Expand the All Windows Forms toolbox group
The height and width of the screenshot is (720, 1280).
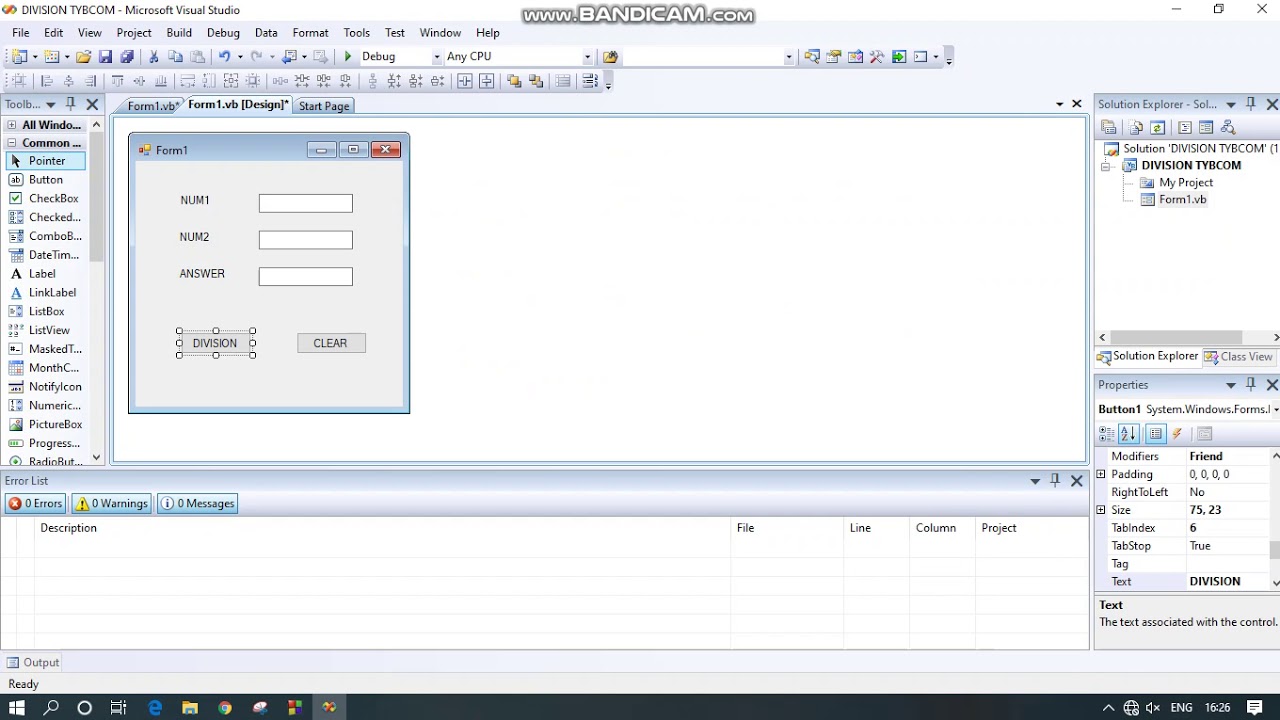pyautogui.click(x=11, y=125)
